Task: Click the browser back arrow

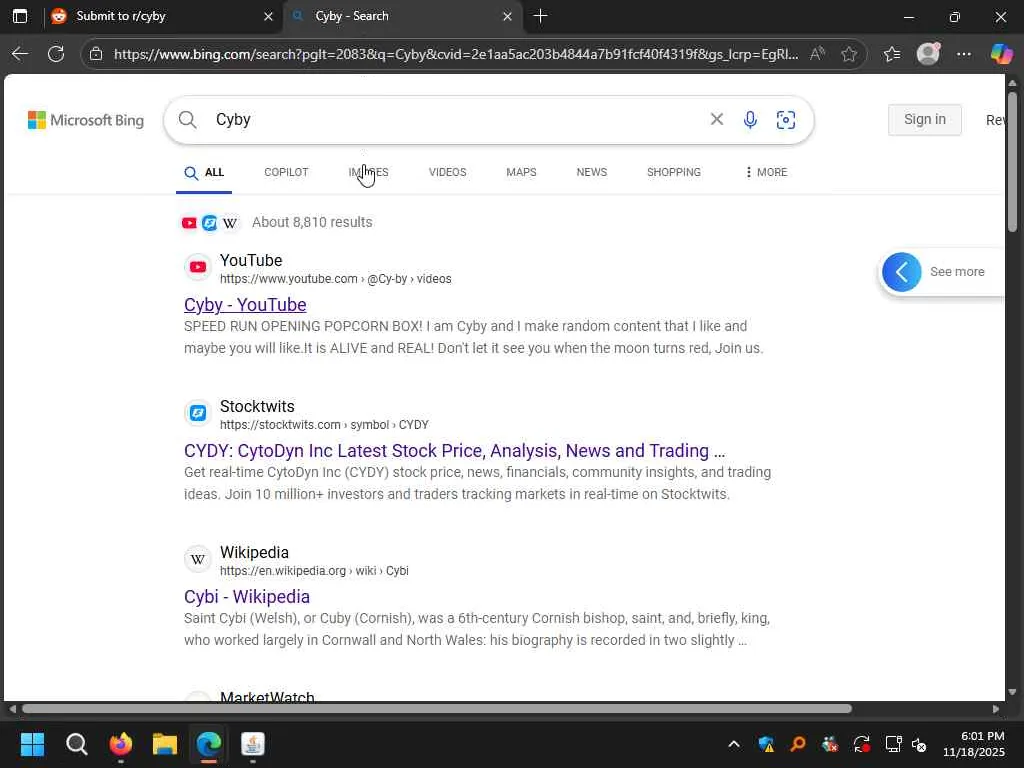Action: click(x=20, y=54)
